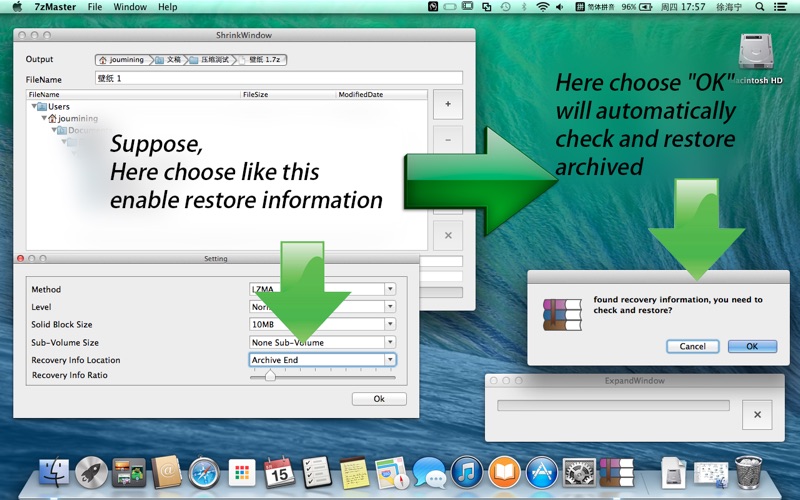
Task: Open the Window menu
Action: (x=130, y=7)
